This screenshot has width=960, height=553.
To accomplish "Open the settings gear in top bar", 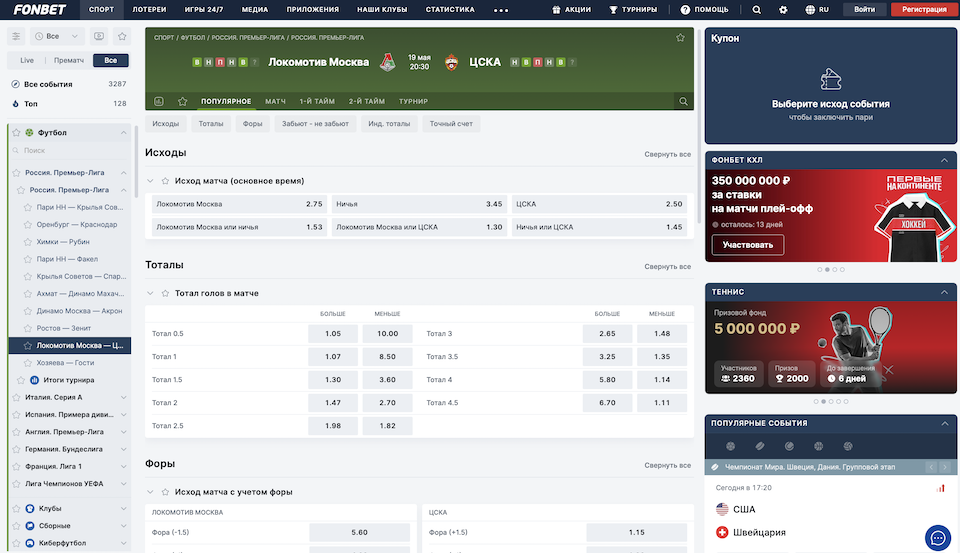I will pos(783,10).
